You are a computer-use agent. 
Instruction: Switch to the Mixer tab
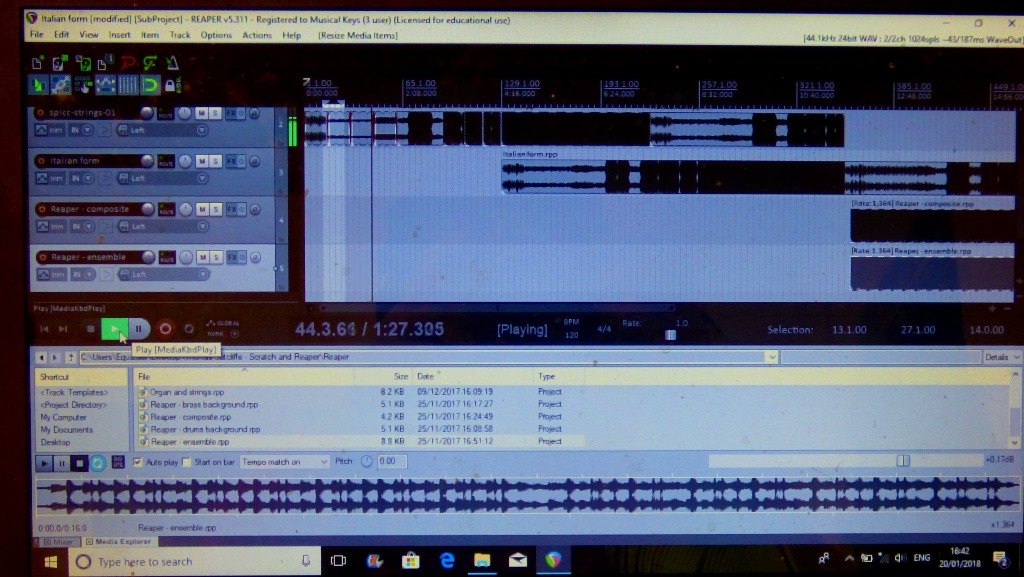[x=62, y=541]
